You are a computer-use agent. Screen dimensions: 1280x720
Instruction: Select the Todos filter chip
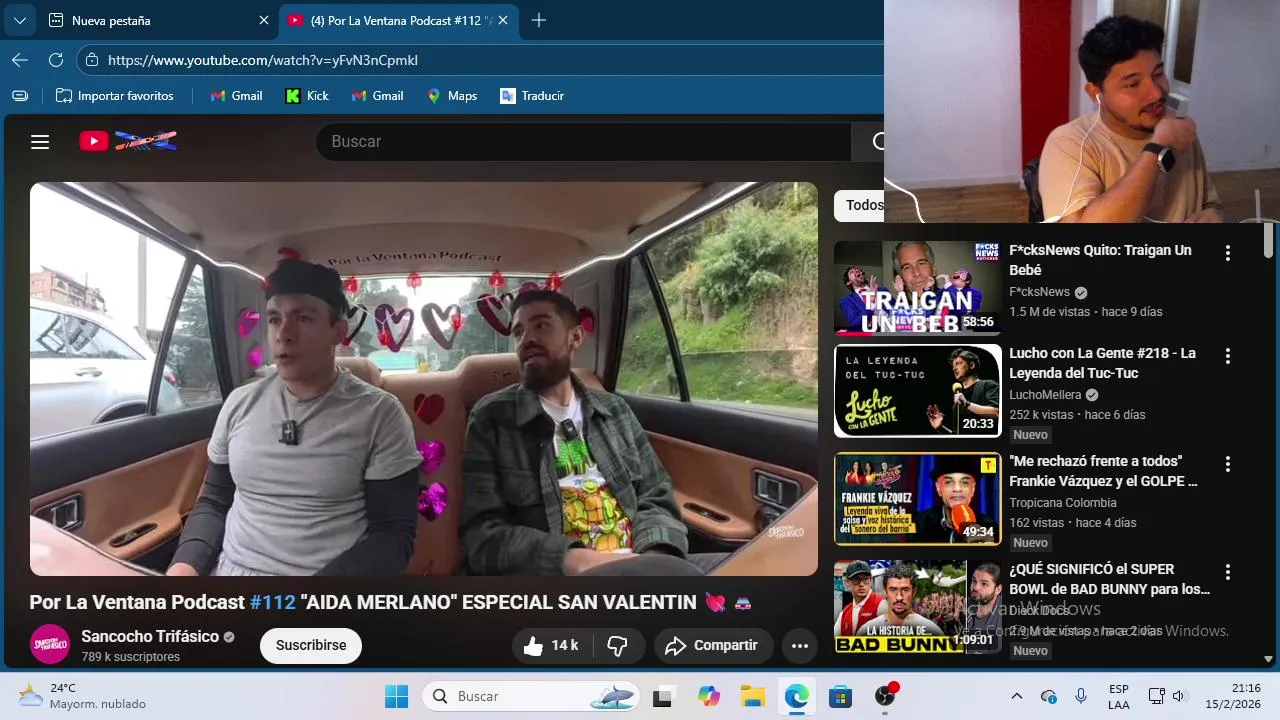coord(860,205)
